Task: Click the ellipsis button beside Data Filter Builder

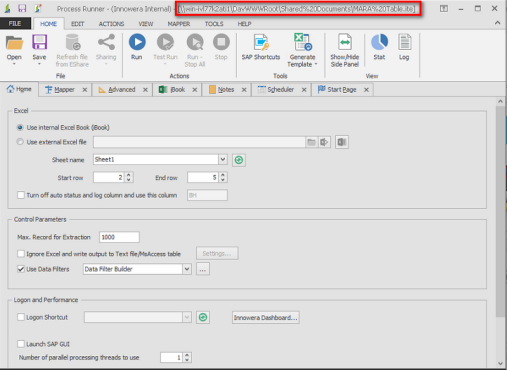Action: [x=203, y=269]
